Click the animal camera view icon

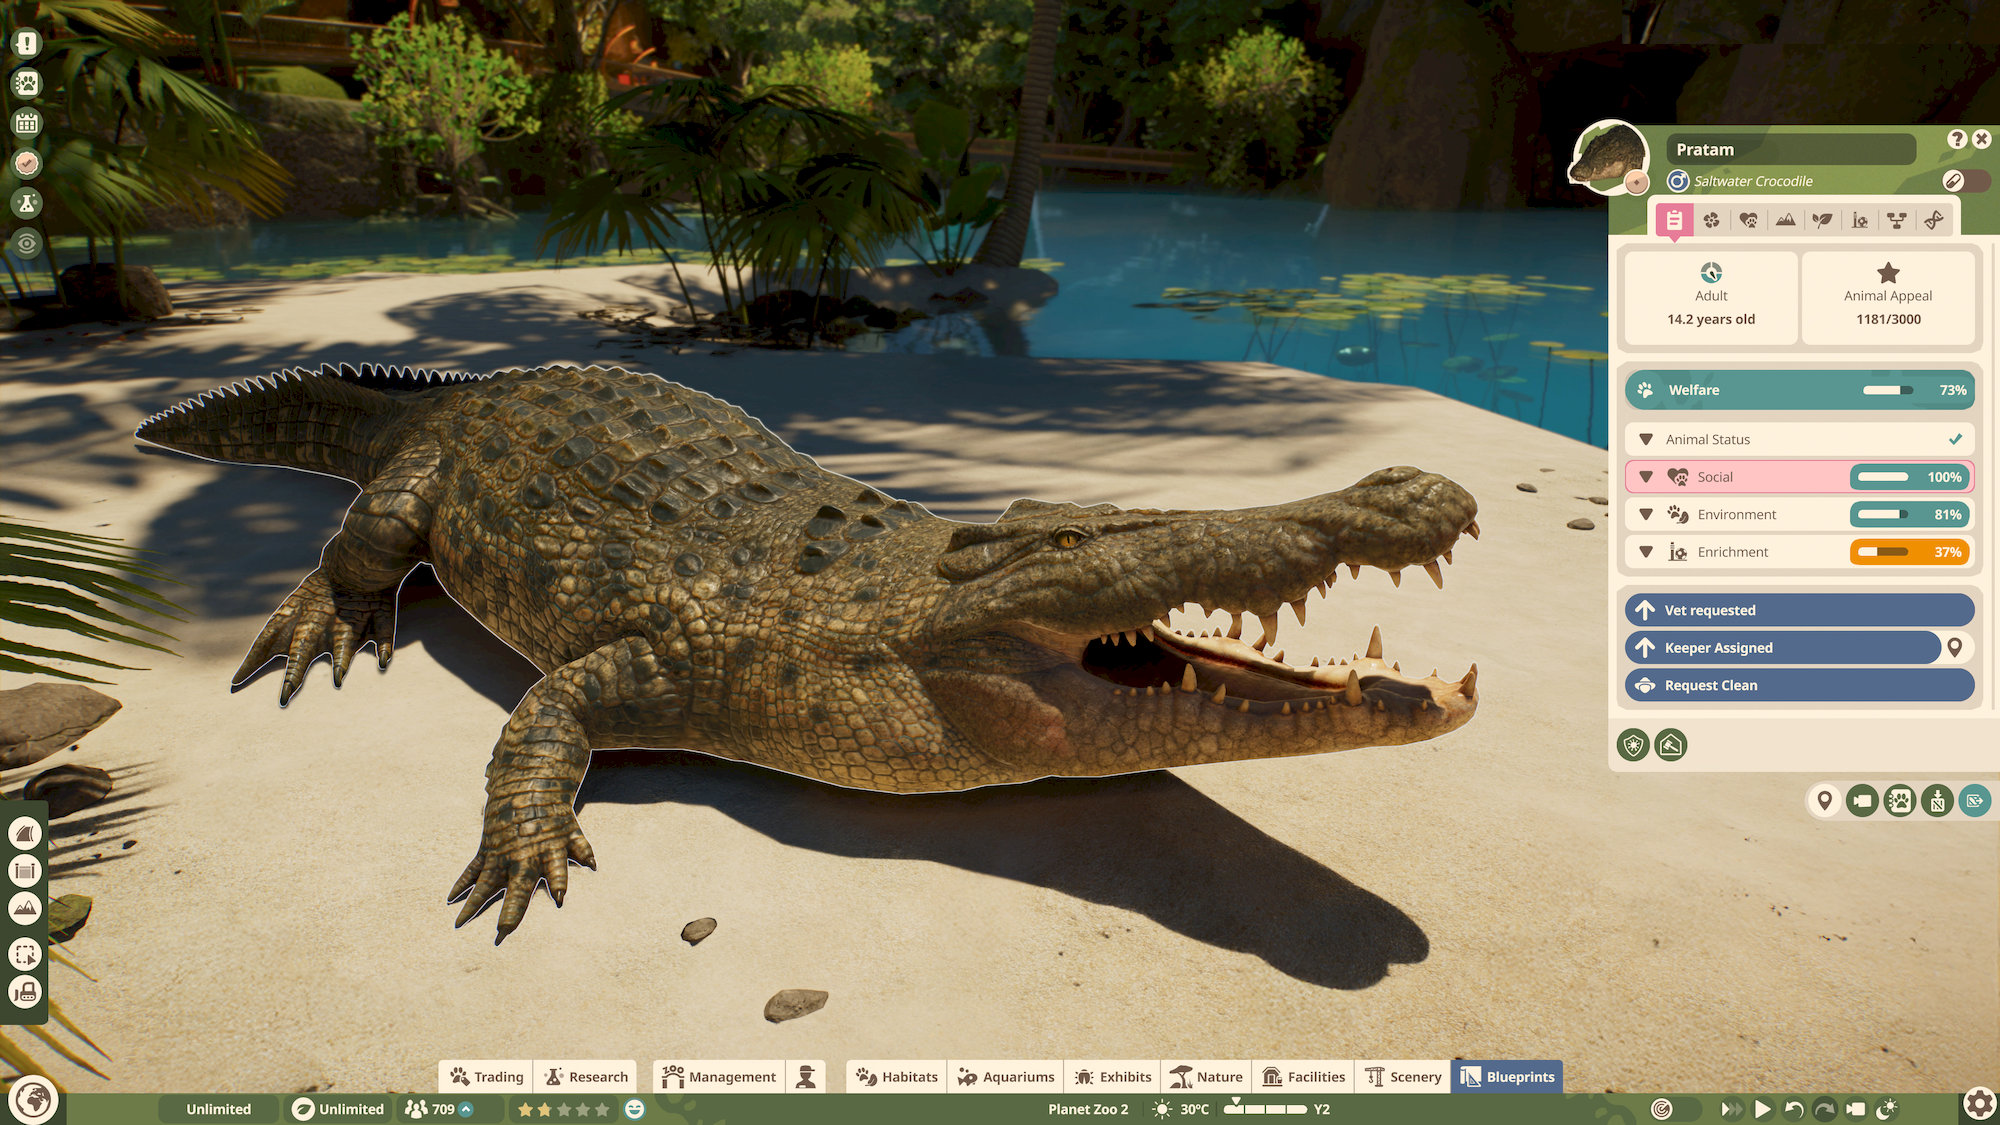pos(1862,801)
